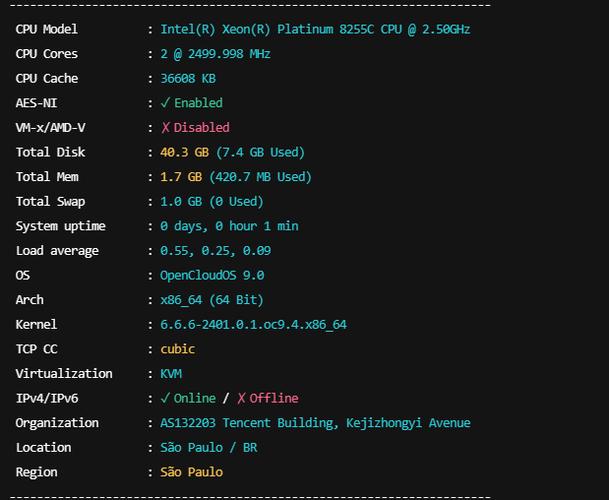Click the 'Arch' label
The width and height of the screenshot is (609, 500).
coord(30,300)
